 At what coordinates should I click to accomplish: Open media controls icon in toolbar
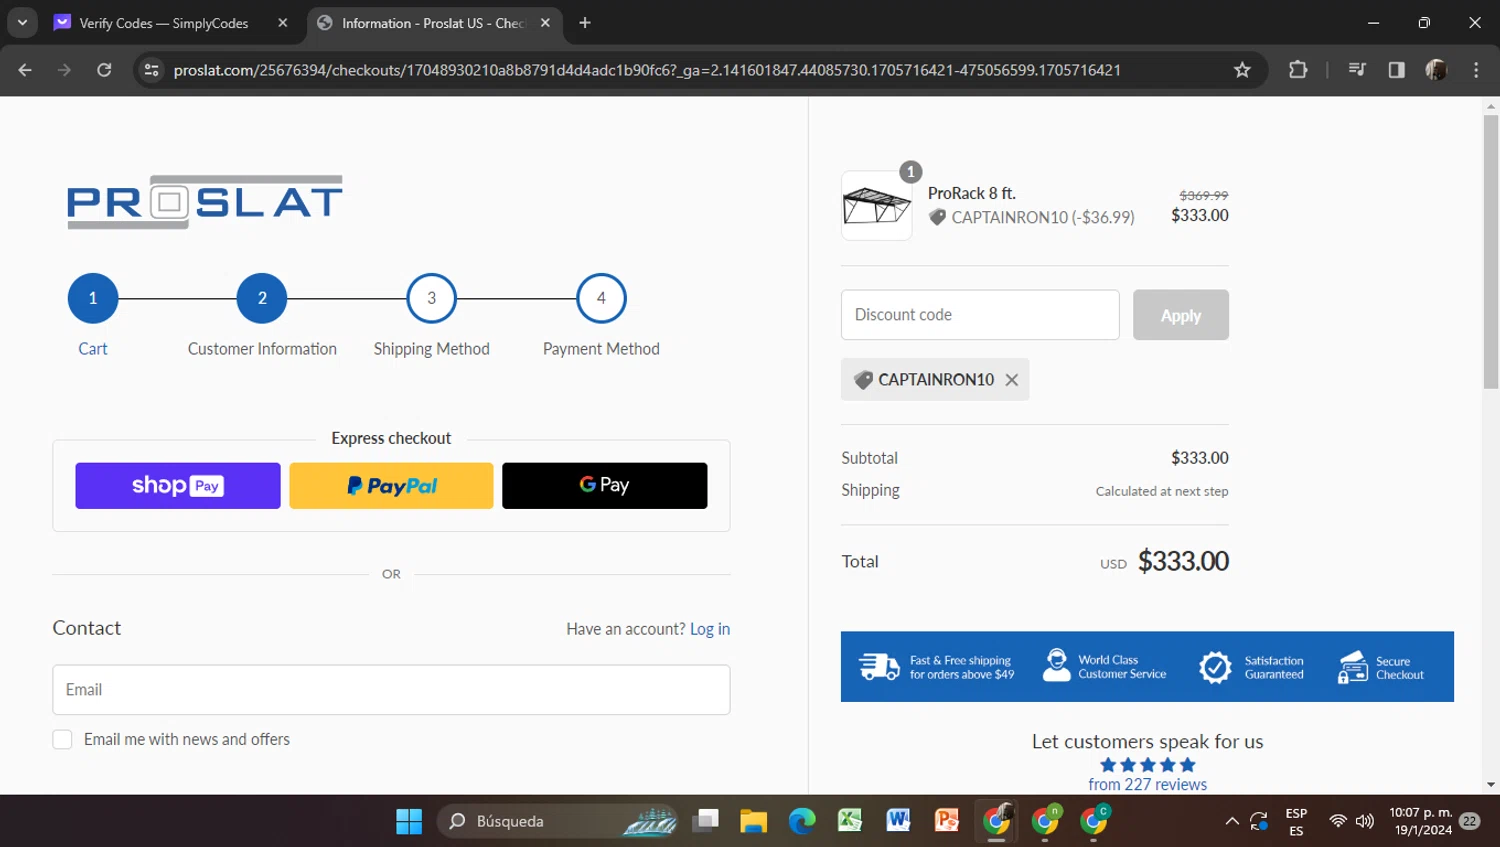1357,70
